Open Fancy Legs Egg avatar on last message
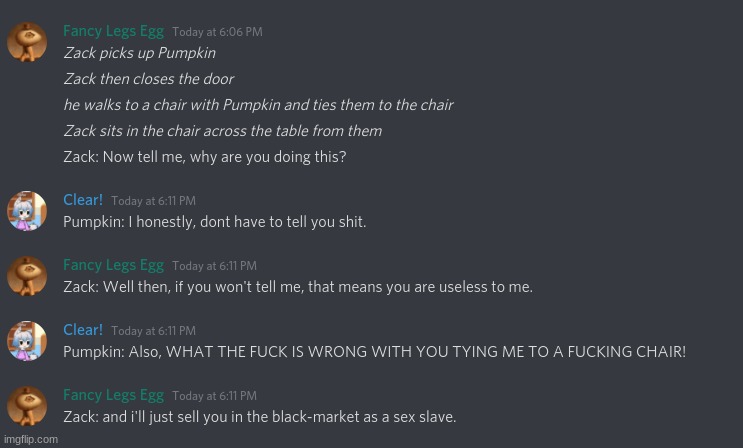743x448 pixels. pyautogui.click(x=27, y=406)
